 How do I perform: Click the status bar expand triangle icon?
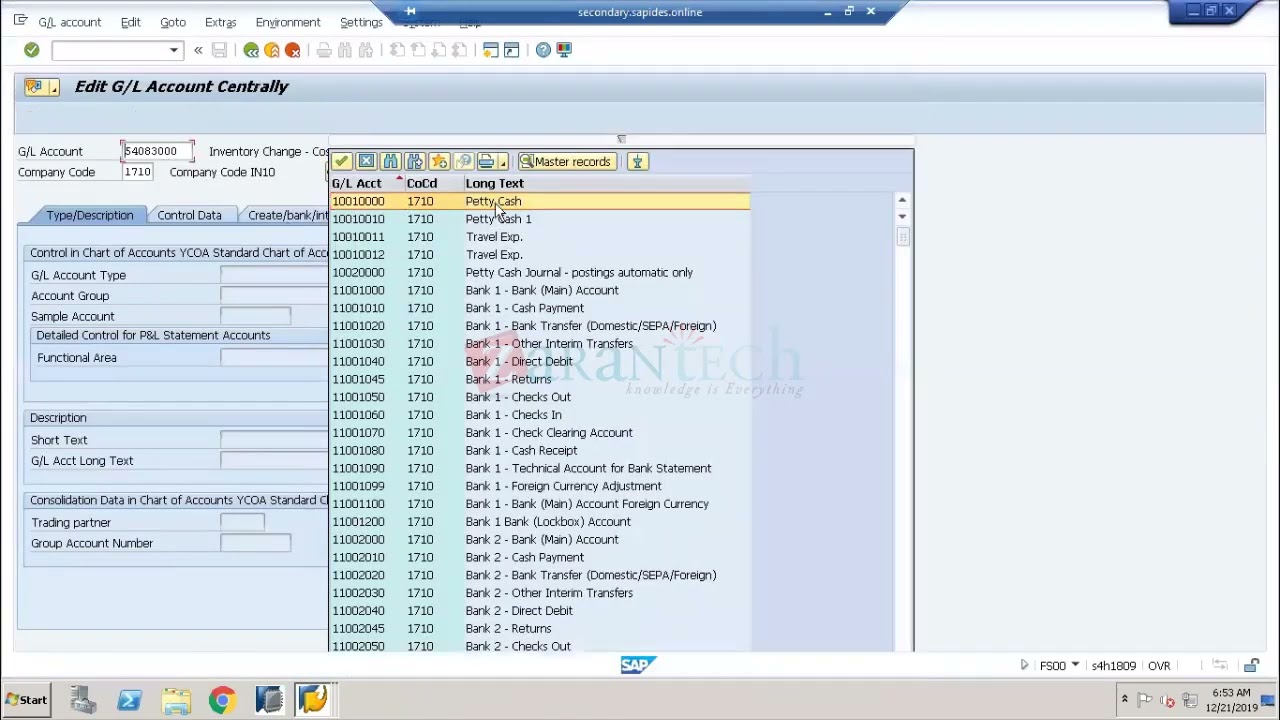coord(1024,666)
